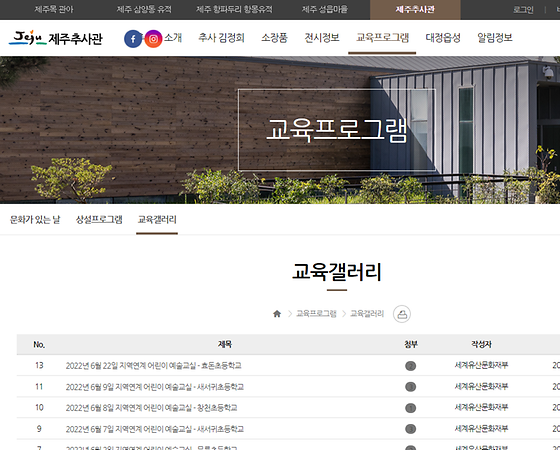The width and height of the screenshot is (560, 450).
Task: Open attachment badge for row 13
Action: (x=411, y=366)
